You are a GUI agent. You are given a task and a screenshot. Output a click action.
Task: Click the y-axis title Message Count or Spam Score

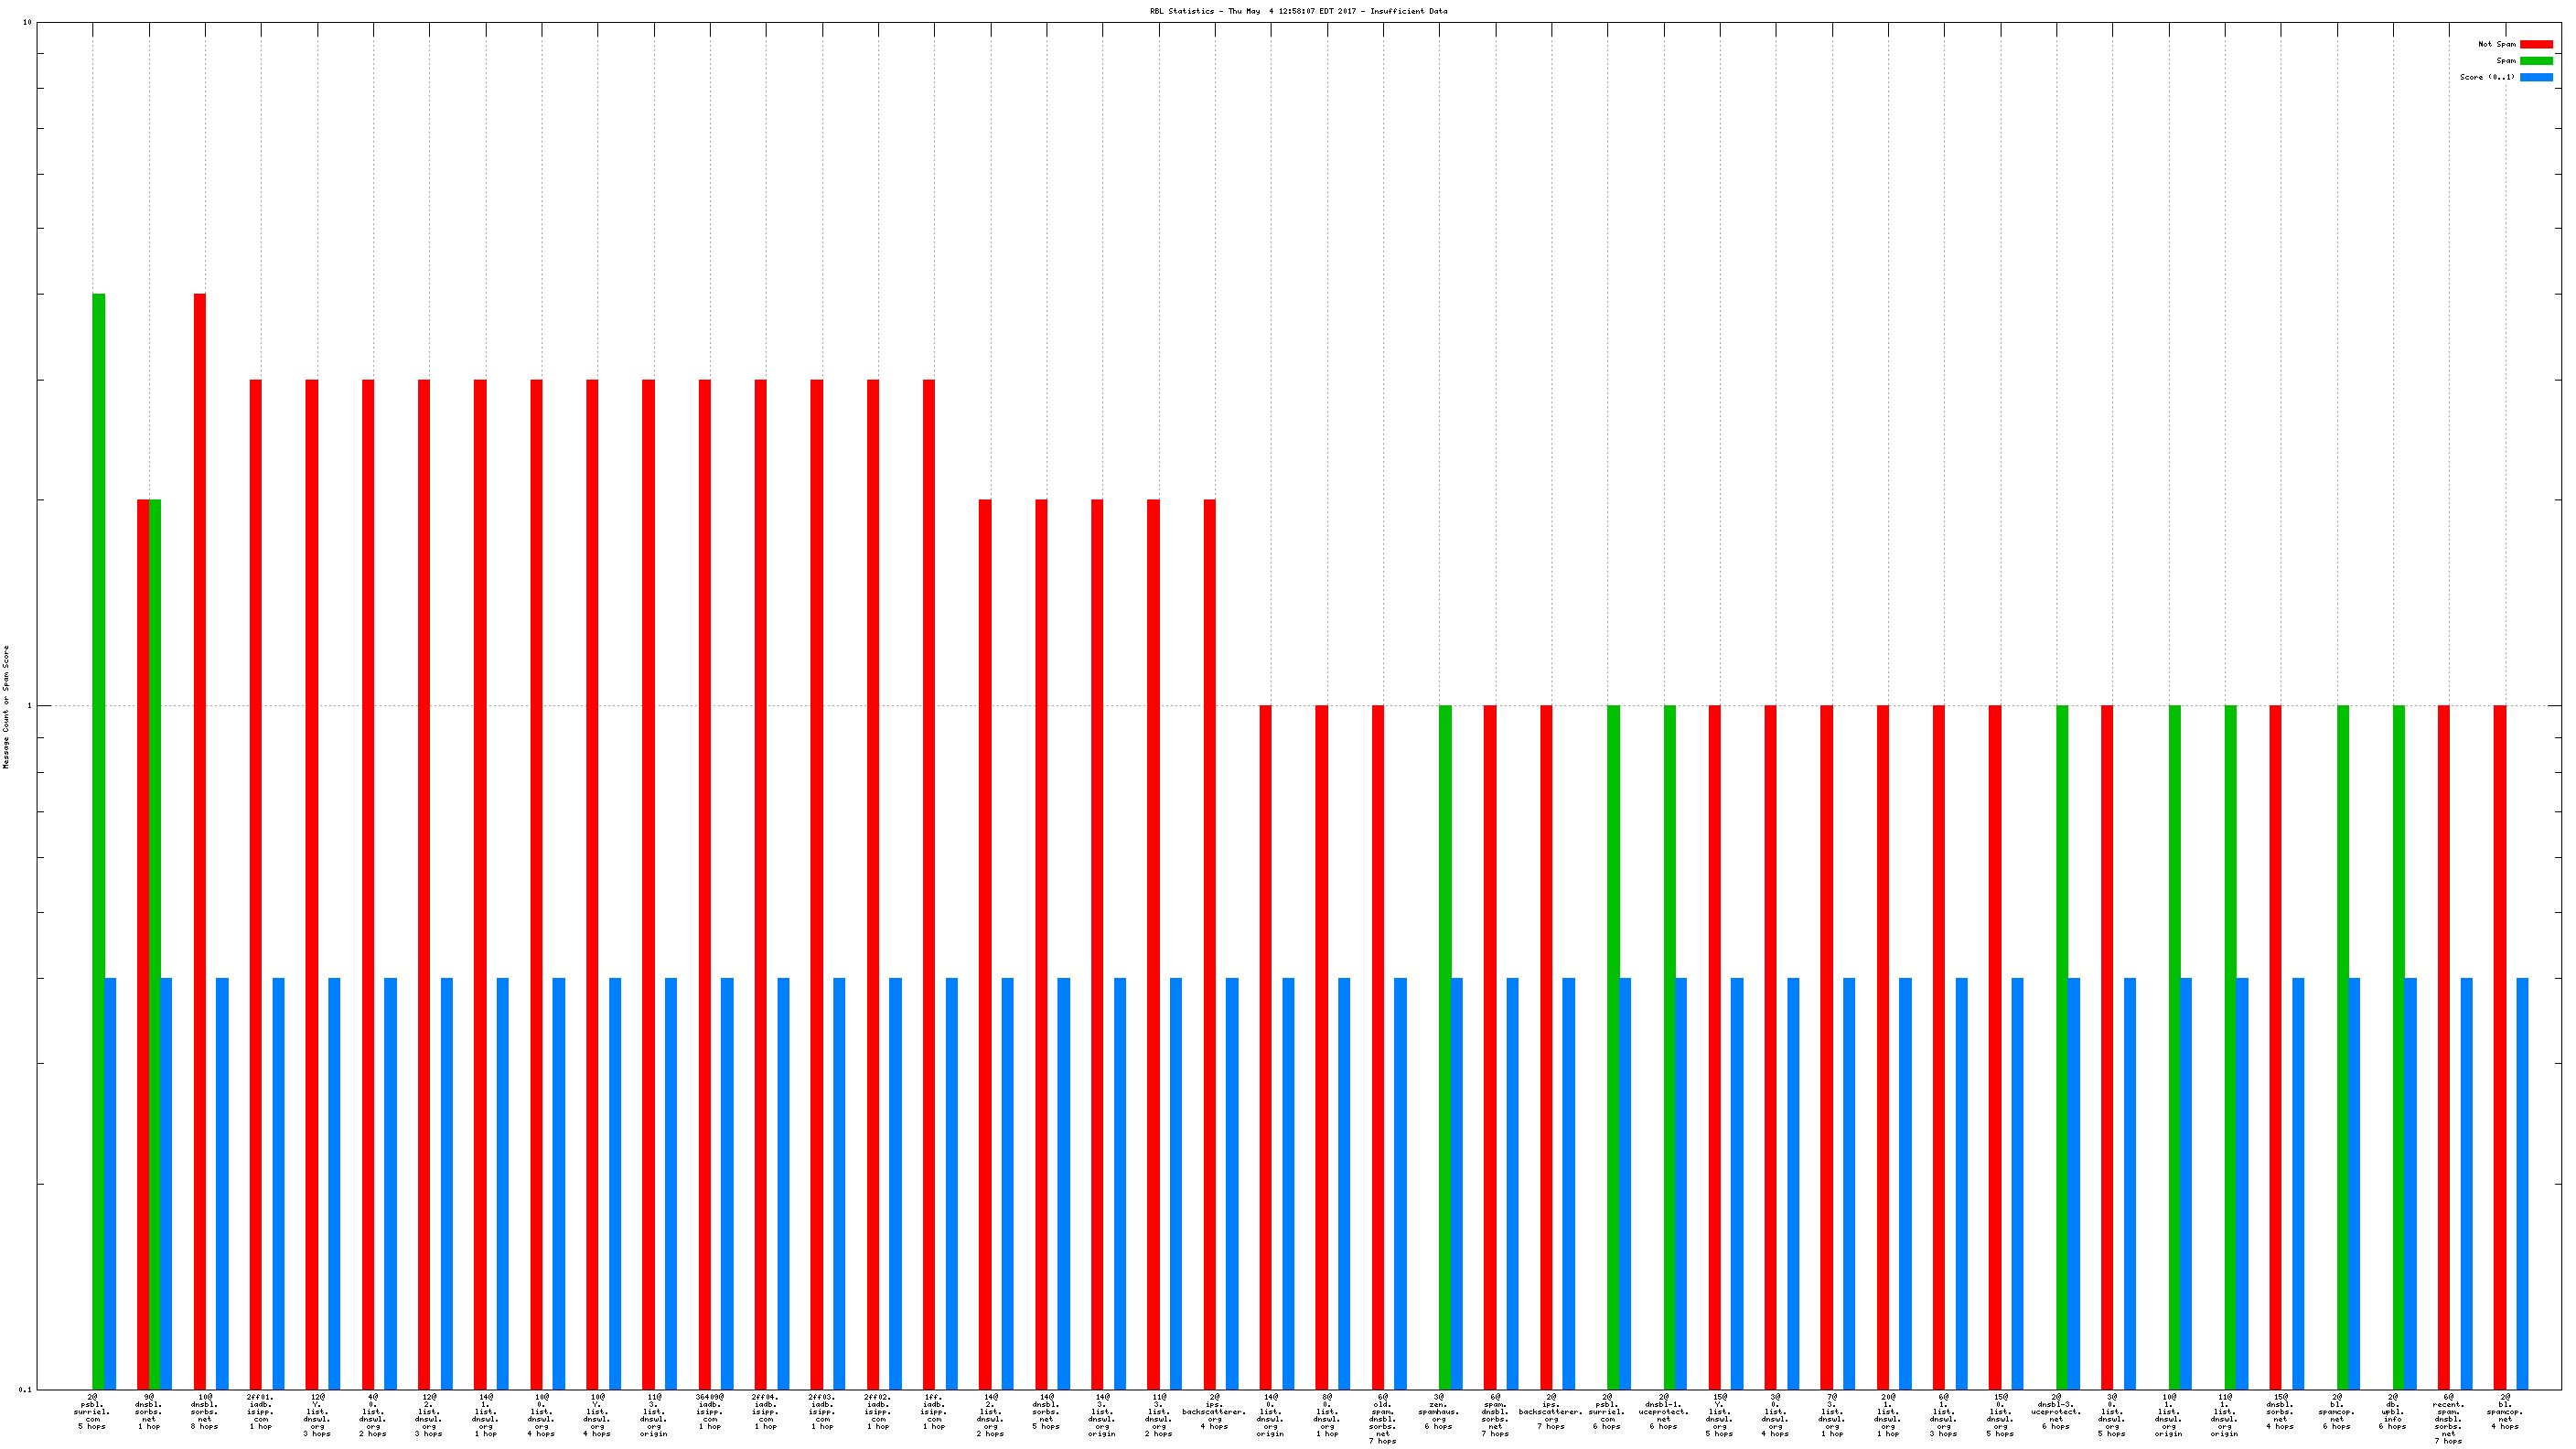coord(6,706)
